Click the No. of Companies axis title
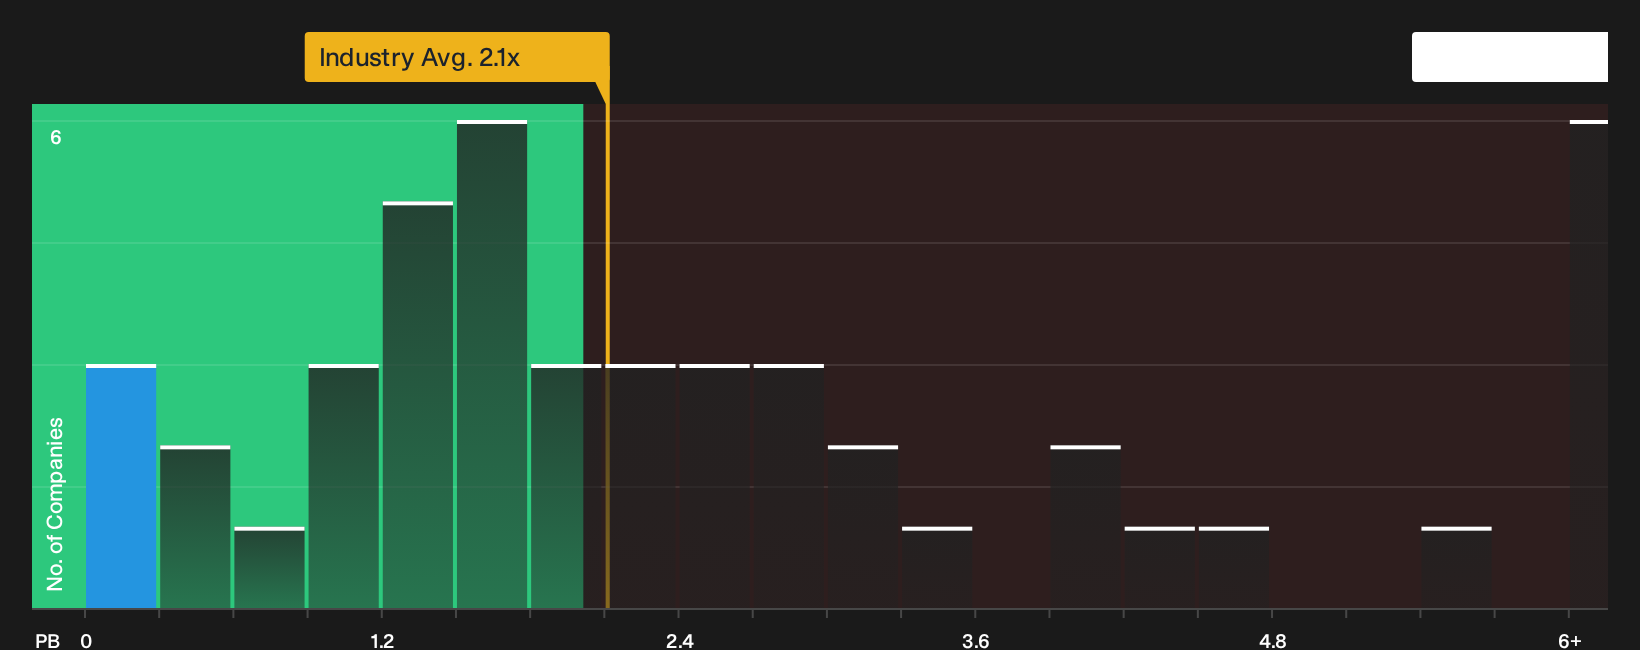This screenshot has height=650, width=1640. click(x=55, y=503)
